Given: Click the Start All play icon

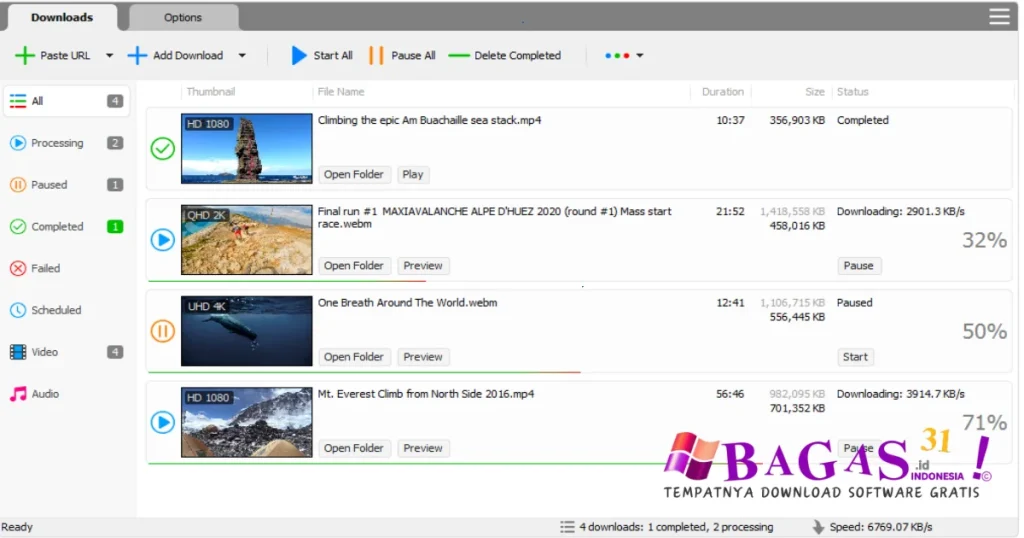Looking at the screenshot, I should [298, 55].
